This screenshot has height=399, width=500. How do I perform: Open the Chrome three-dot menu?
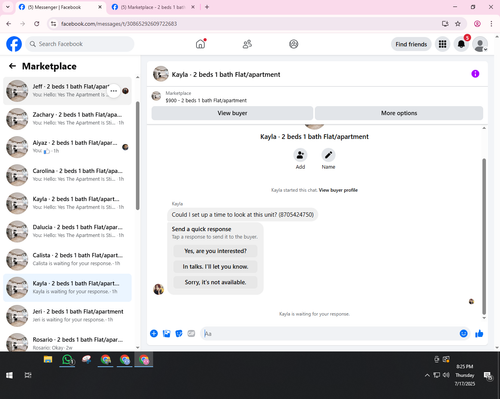(x=491, y=24)
